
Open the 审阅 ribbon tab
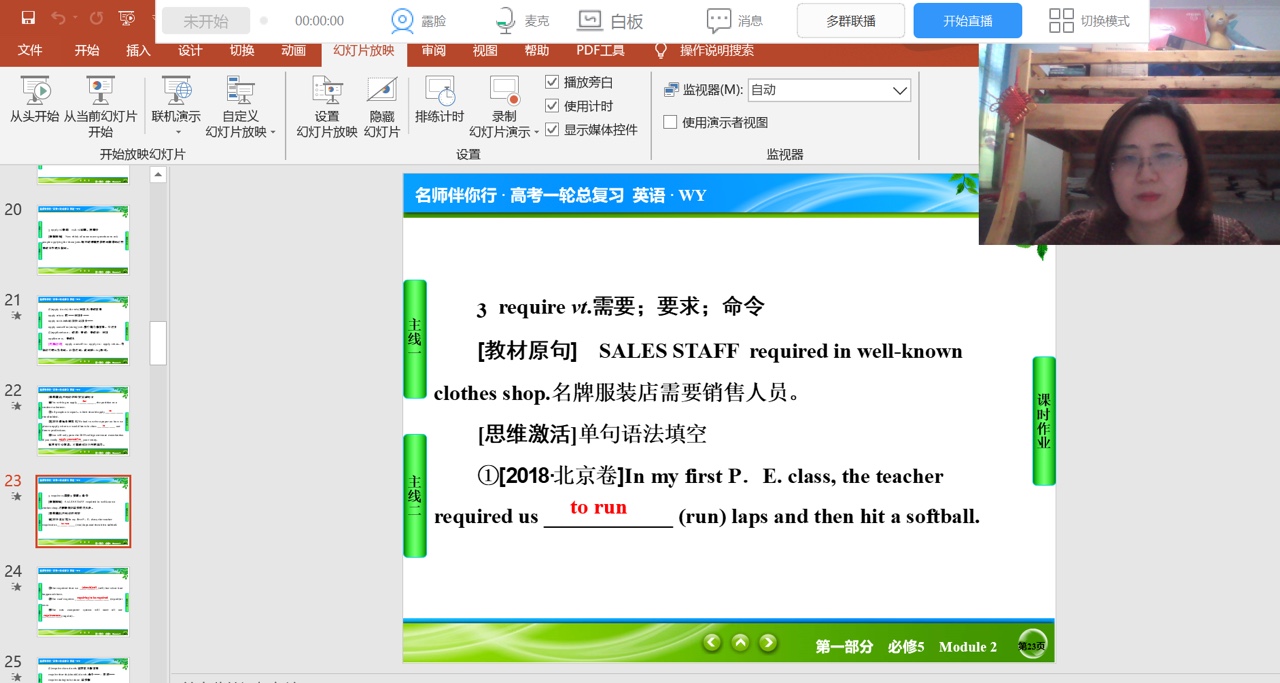433,51
